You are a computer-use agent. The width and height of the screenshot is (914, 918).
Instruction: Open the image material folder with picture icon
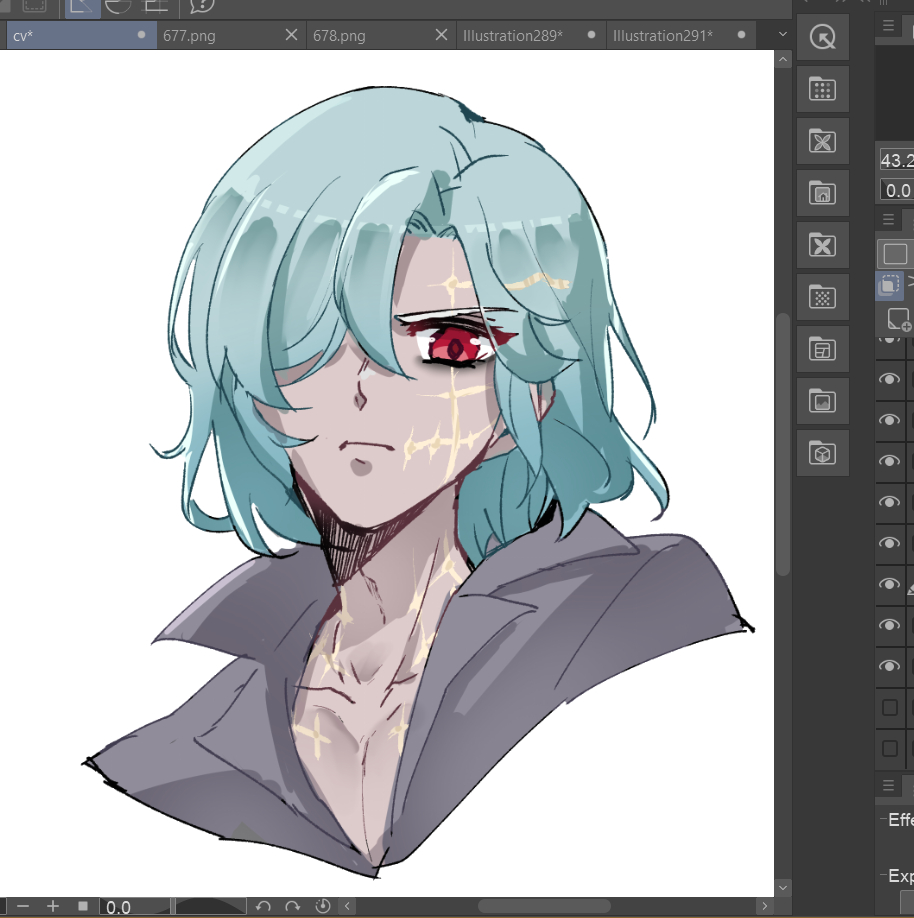(x=822, y=401)
